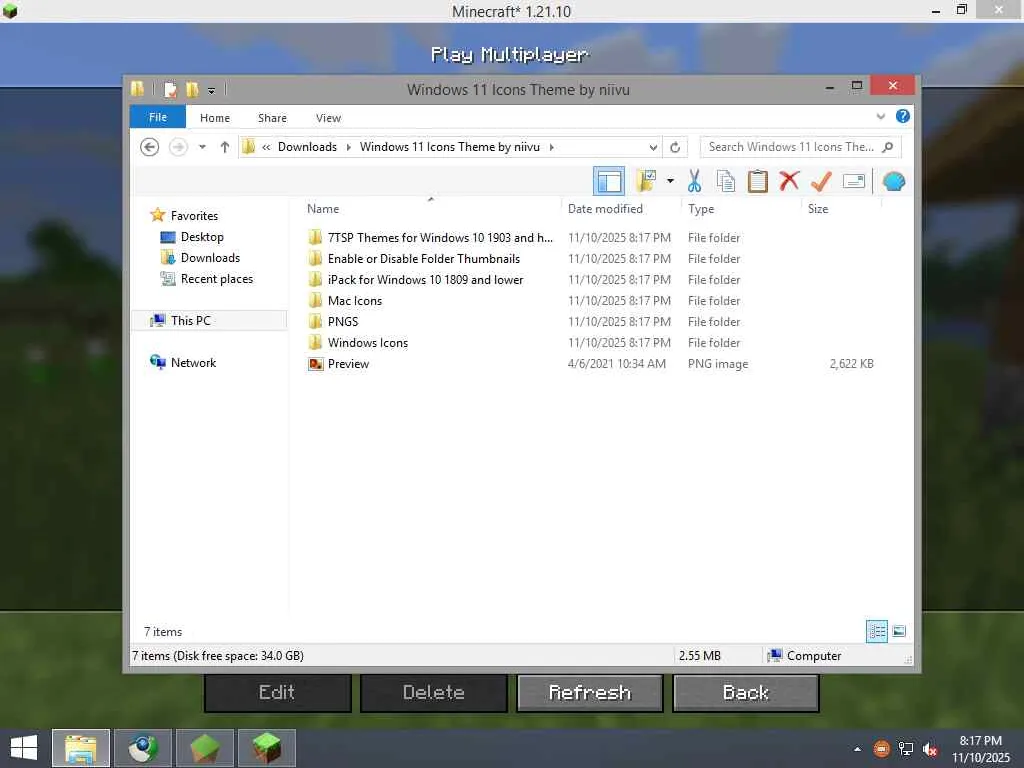Image resolution: width=1024 pixels, height=768 pixels.
Task: Select Desktop in navigation pane
Action: 202,237
